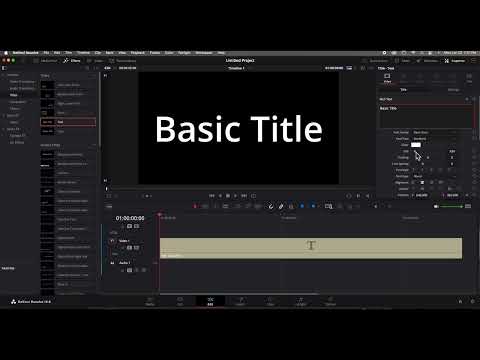
Task: Select the Video inspector icon
Action: pyautogui.click(x=387, y=78)
